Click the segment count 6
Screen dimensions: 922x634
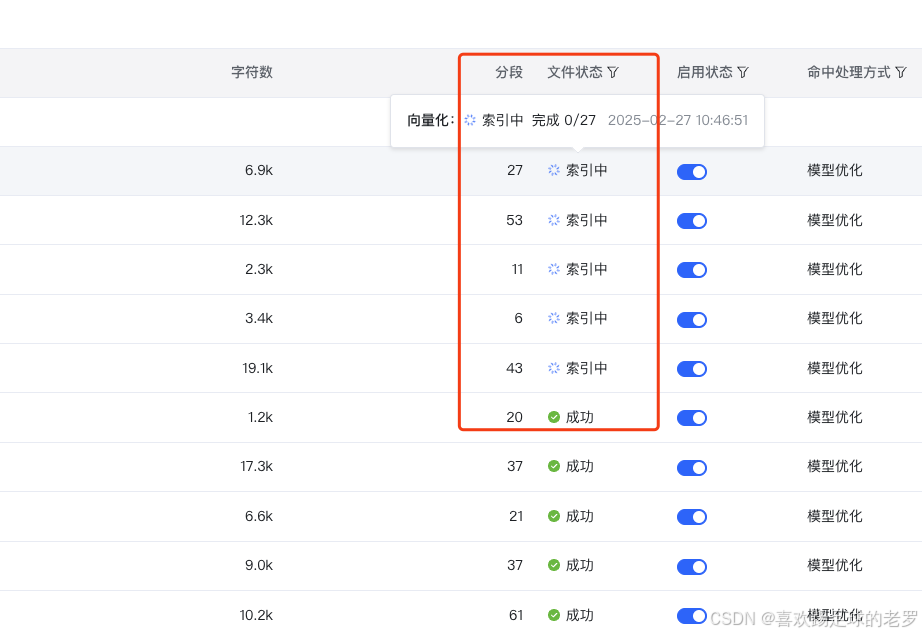(x=519, y=318)
